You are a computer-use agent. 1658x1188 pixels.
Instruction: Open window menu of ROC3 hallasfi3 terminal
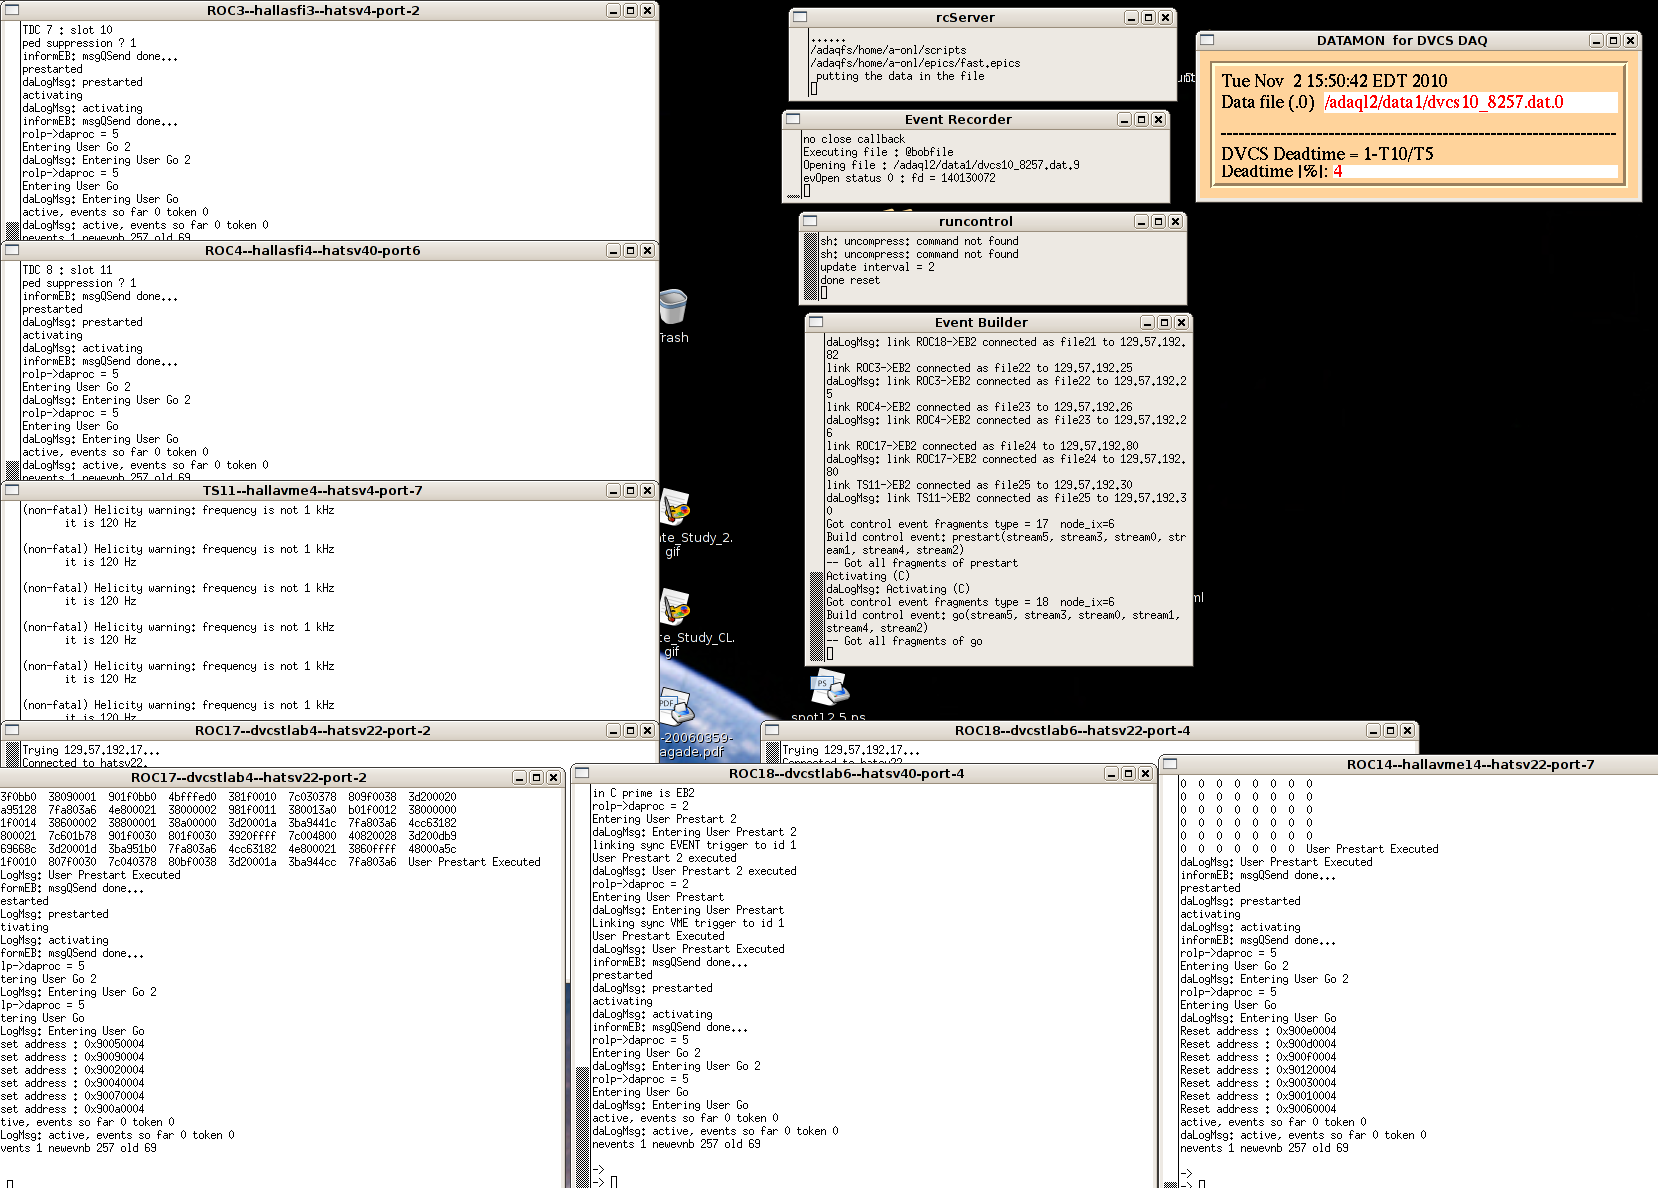pyautogui.click(x=12, y=10)
